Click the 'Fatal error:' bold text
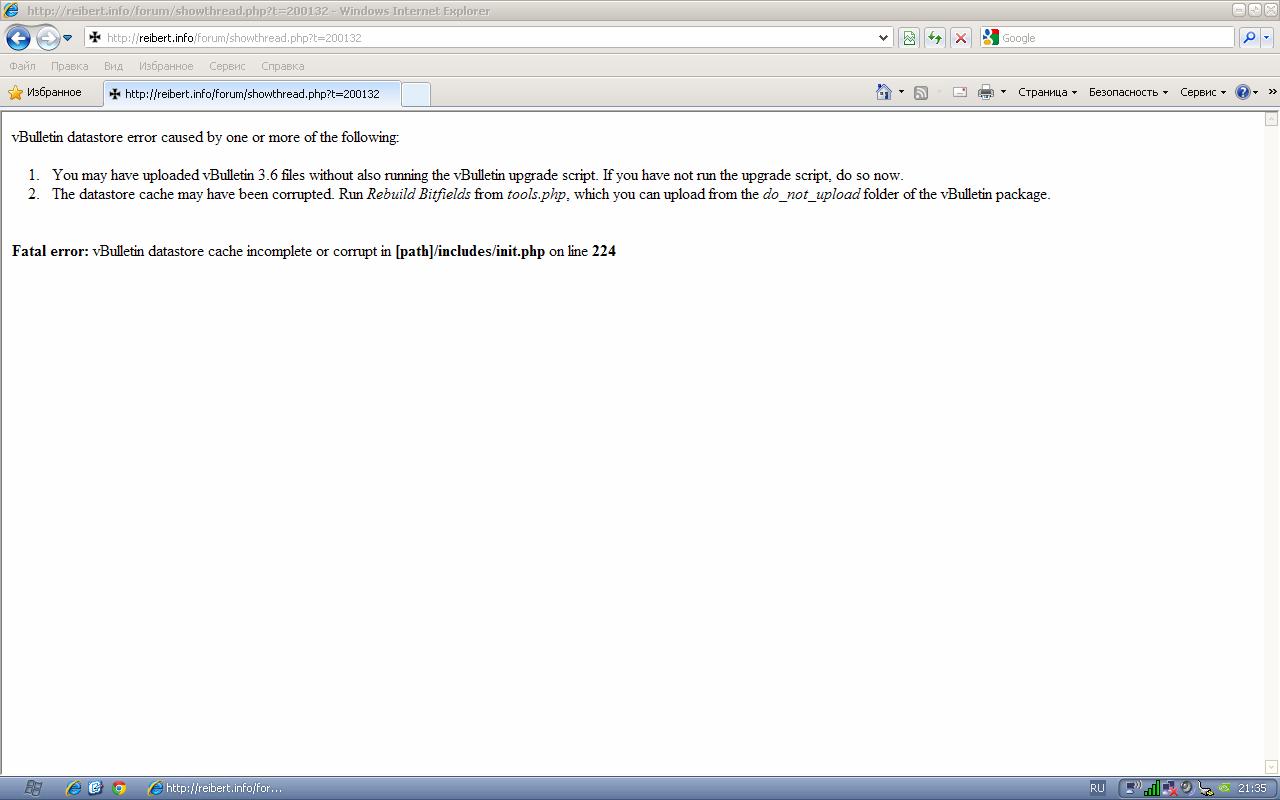1280x800 pixels. click(x=50, y=251)
